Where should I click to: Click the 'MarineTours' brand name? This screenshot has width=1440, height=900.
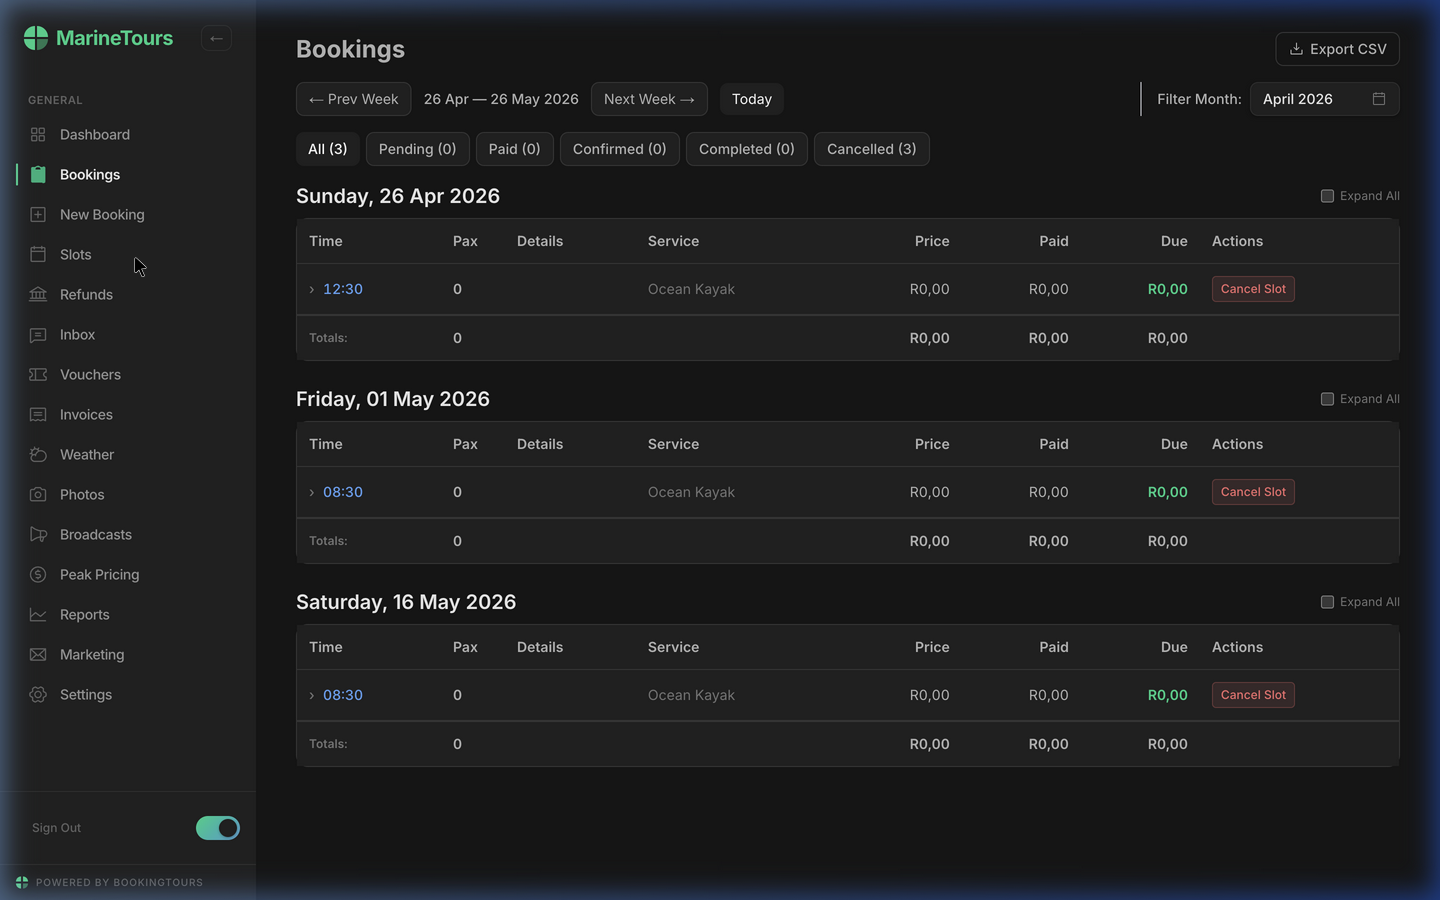(114, 38)
